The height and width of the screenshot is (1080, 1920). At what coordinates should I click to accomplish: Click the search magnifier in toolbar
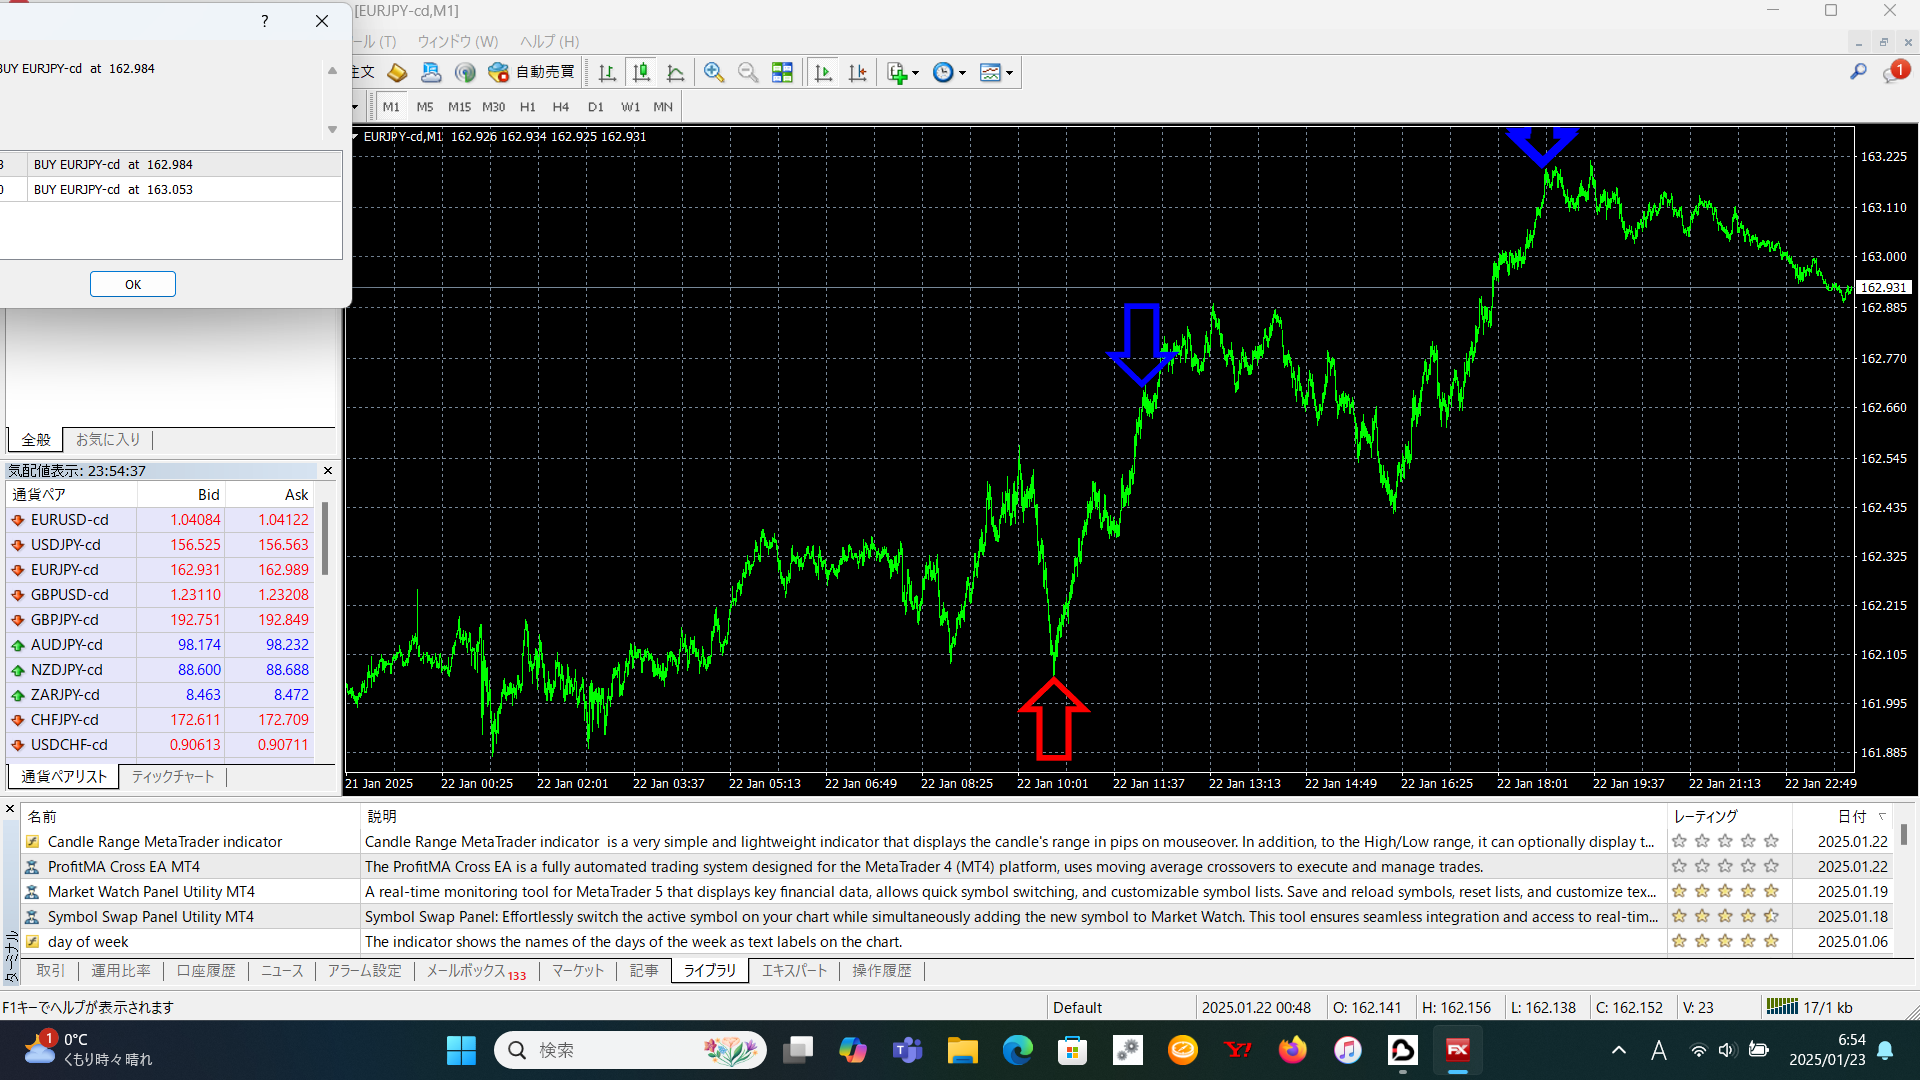[1858, 72]
